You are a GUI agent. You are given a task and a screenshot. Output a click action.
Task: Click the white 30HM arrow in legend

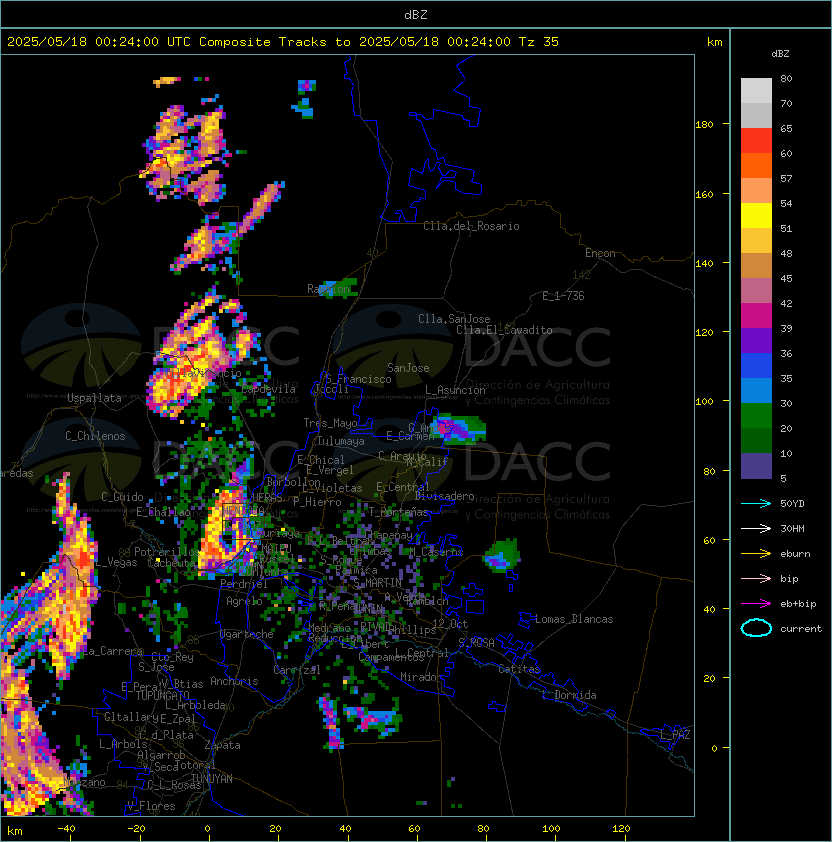click(x=756, y=528)
